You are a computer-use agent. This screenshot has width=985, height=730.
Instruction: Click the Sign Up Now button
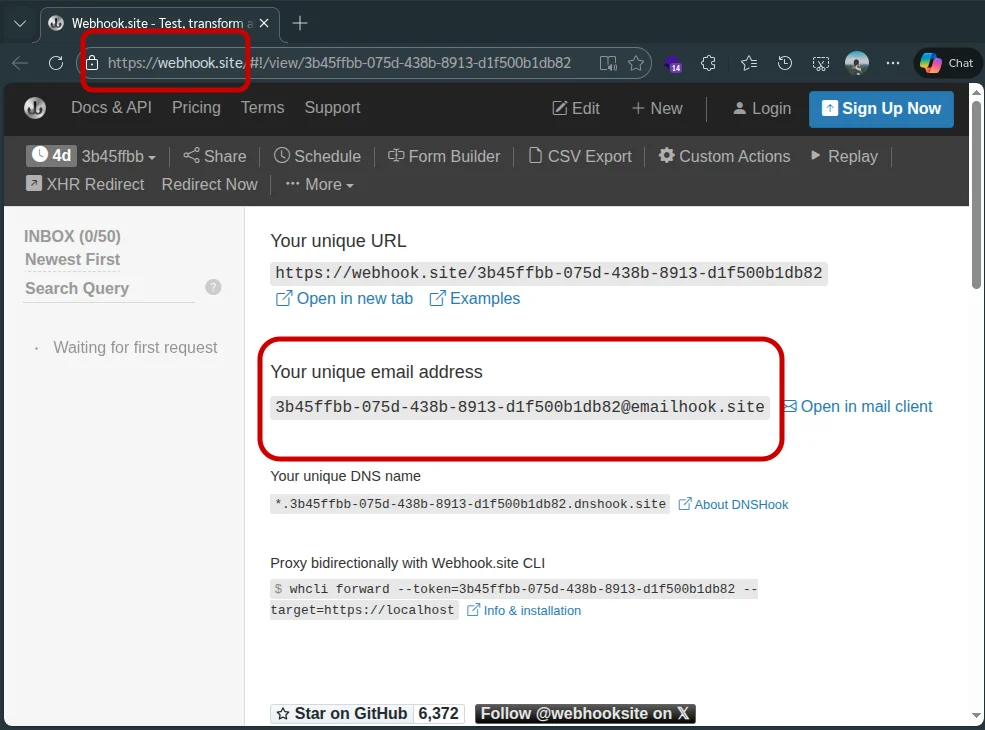click(881, 108)
